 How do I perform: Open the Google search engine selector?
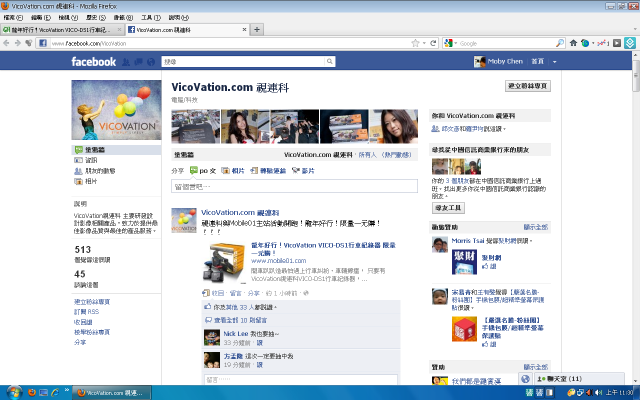[451, 43]
